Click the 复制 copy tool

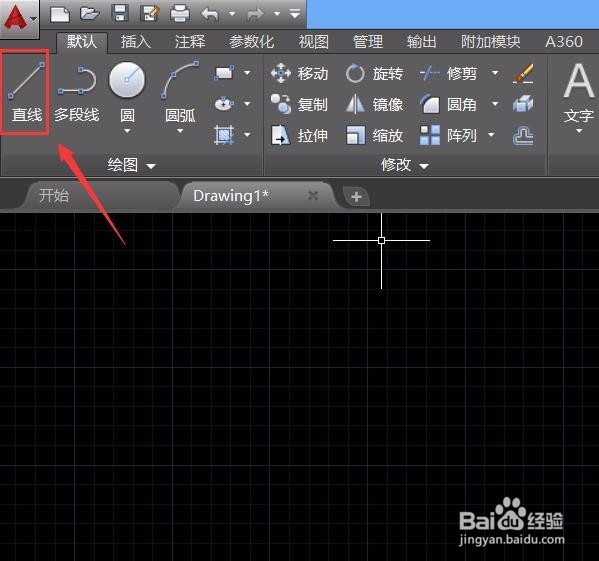300,104
